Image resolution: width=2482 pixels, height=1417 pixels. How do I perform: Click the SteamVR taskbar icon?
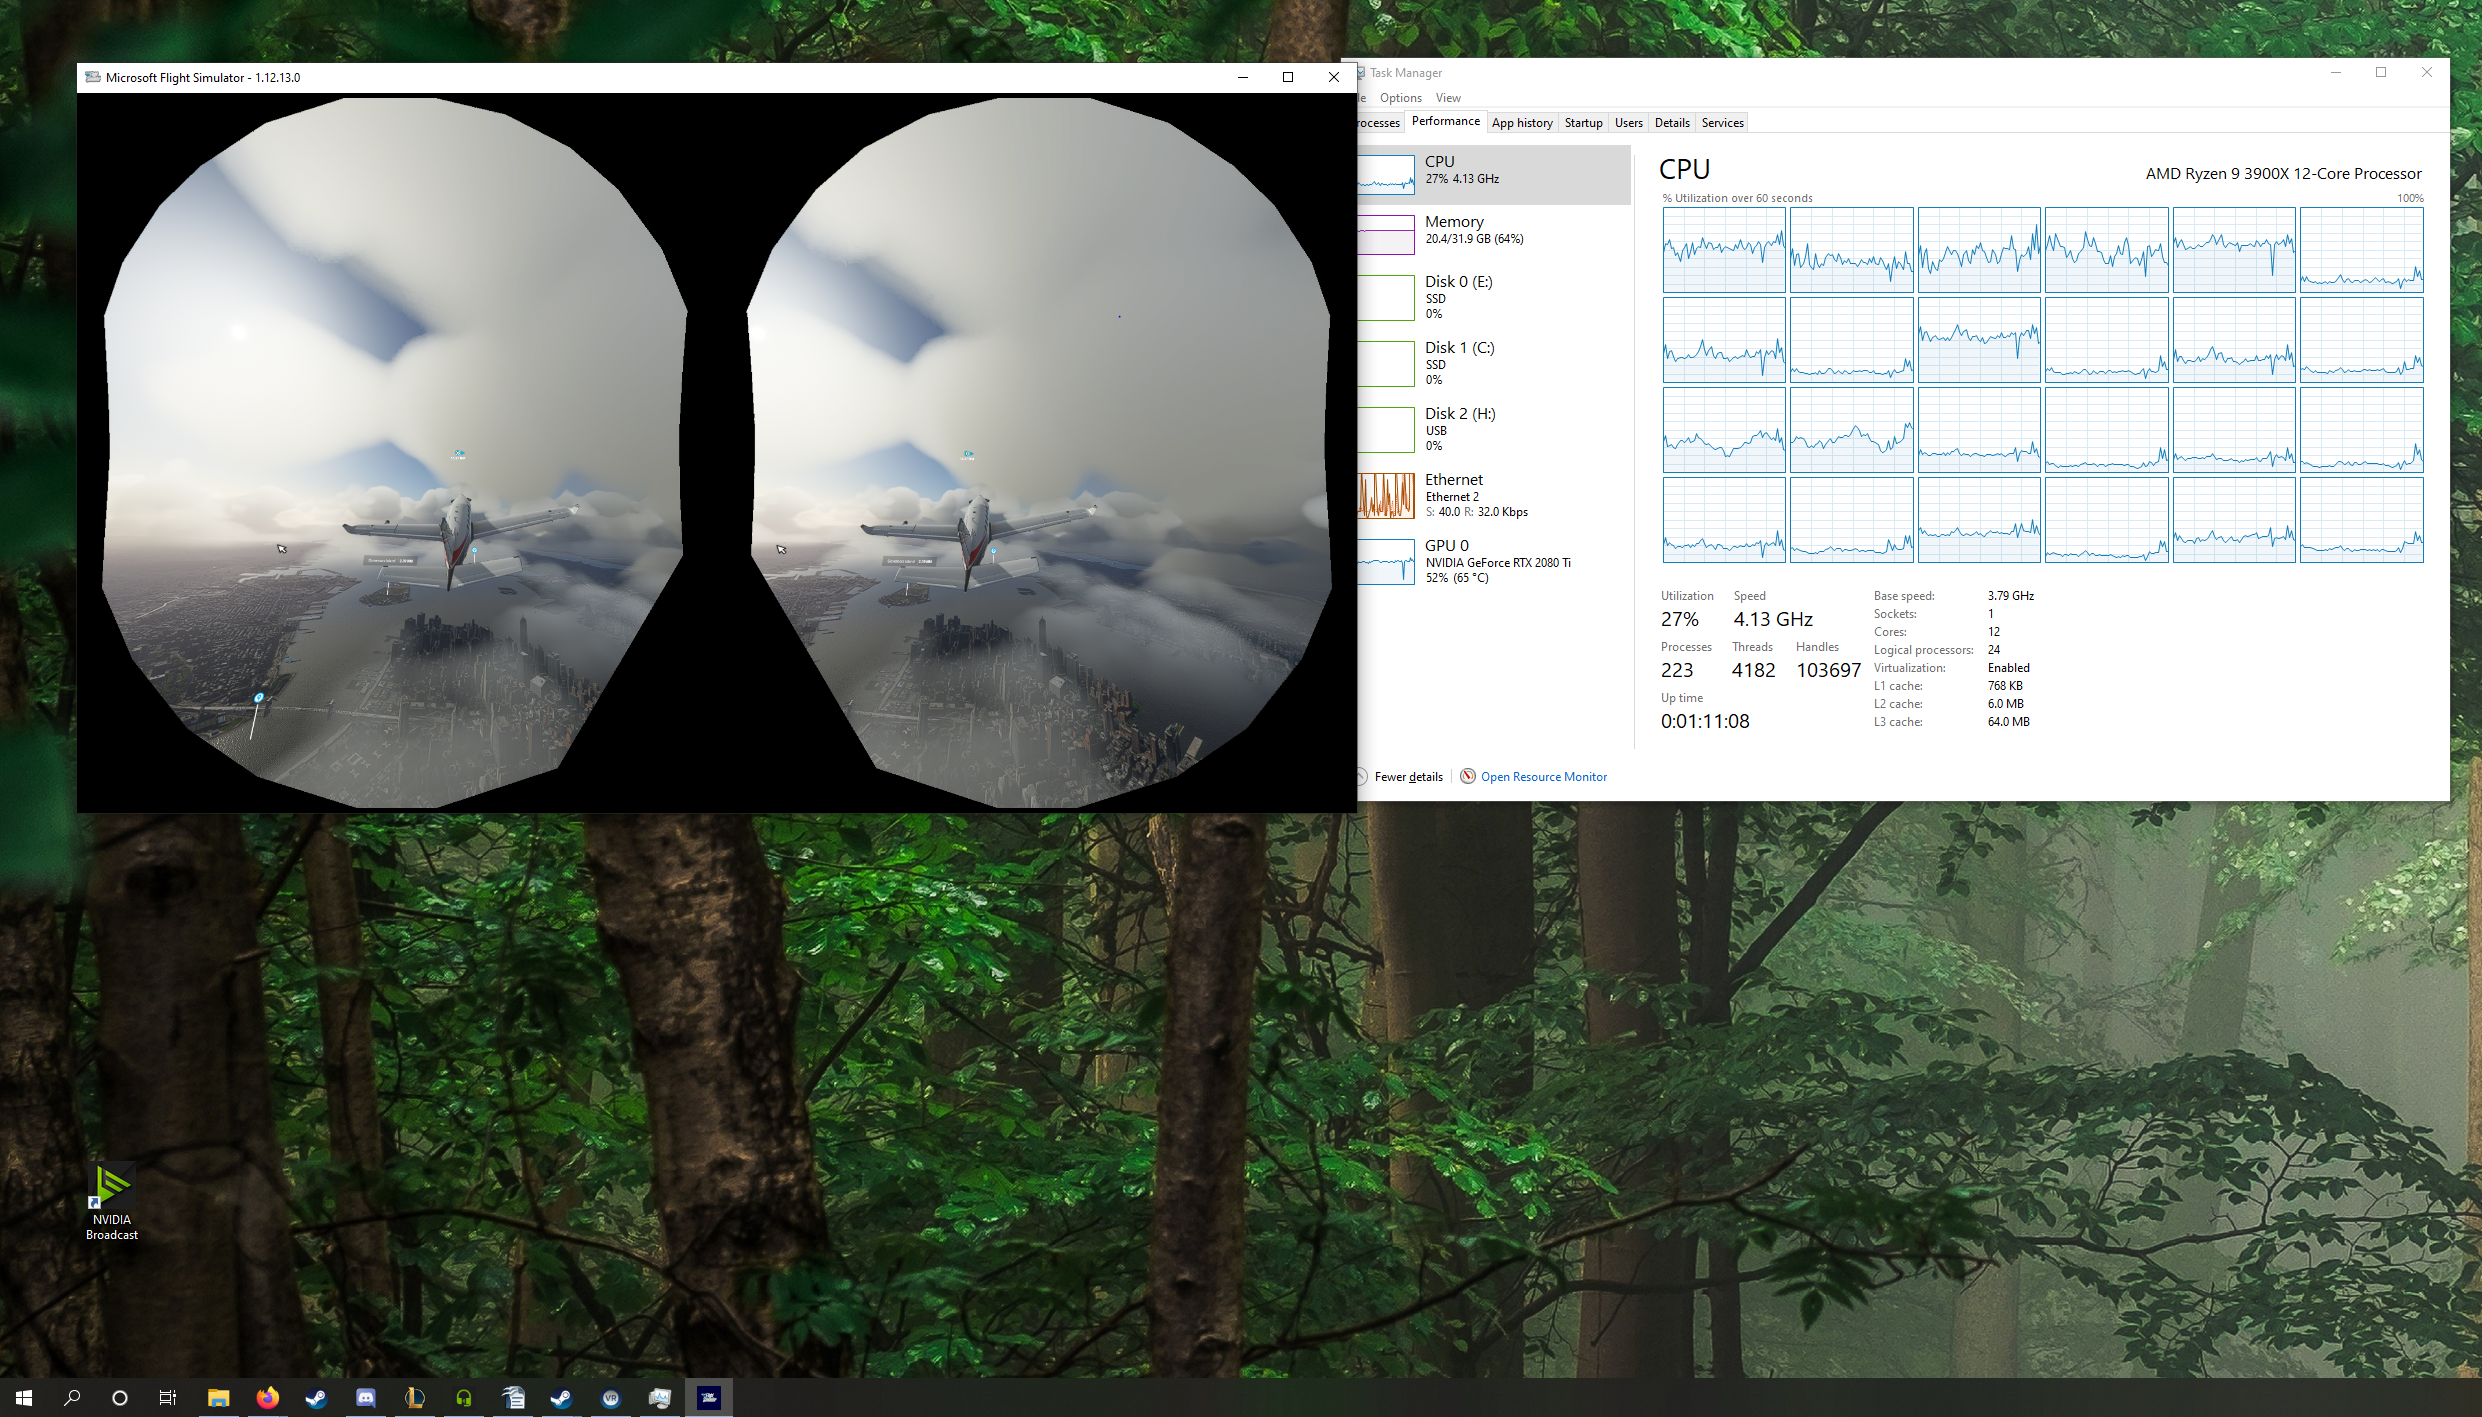pos(611,1398)
